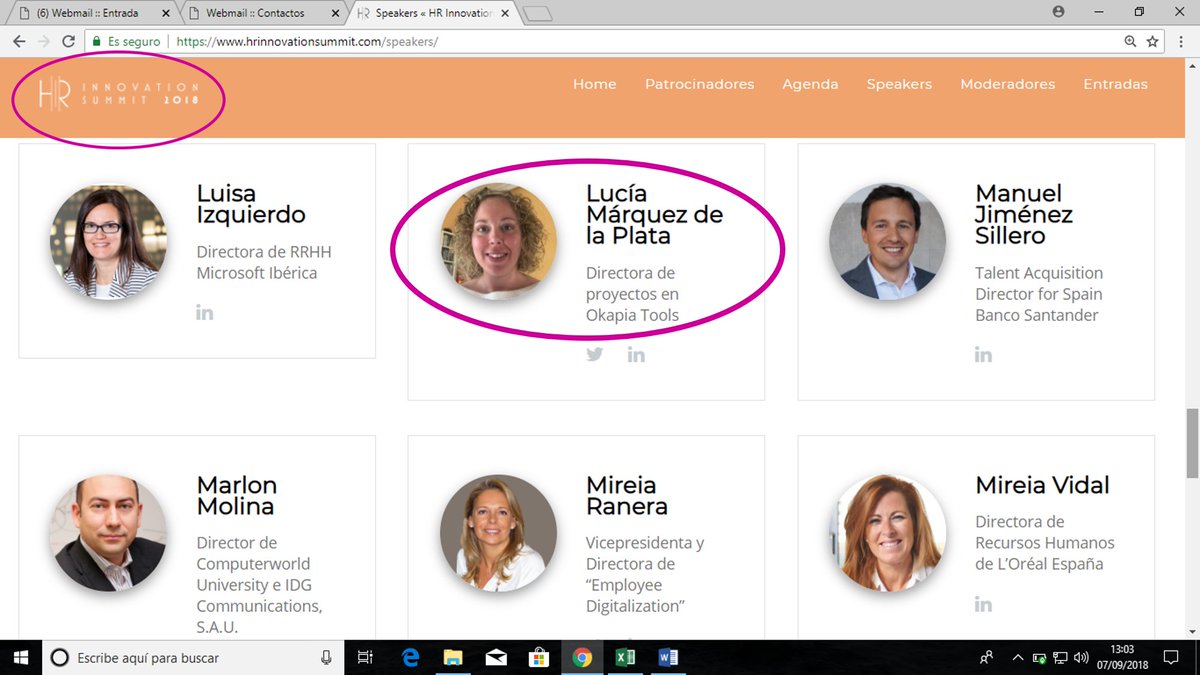Open Mireia Vidal's LinkedIn icon

[984, 603]
